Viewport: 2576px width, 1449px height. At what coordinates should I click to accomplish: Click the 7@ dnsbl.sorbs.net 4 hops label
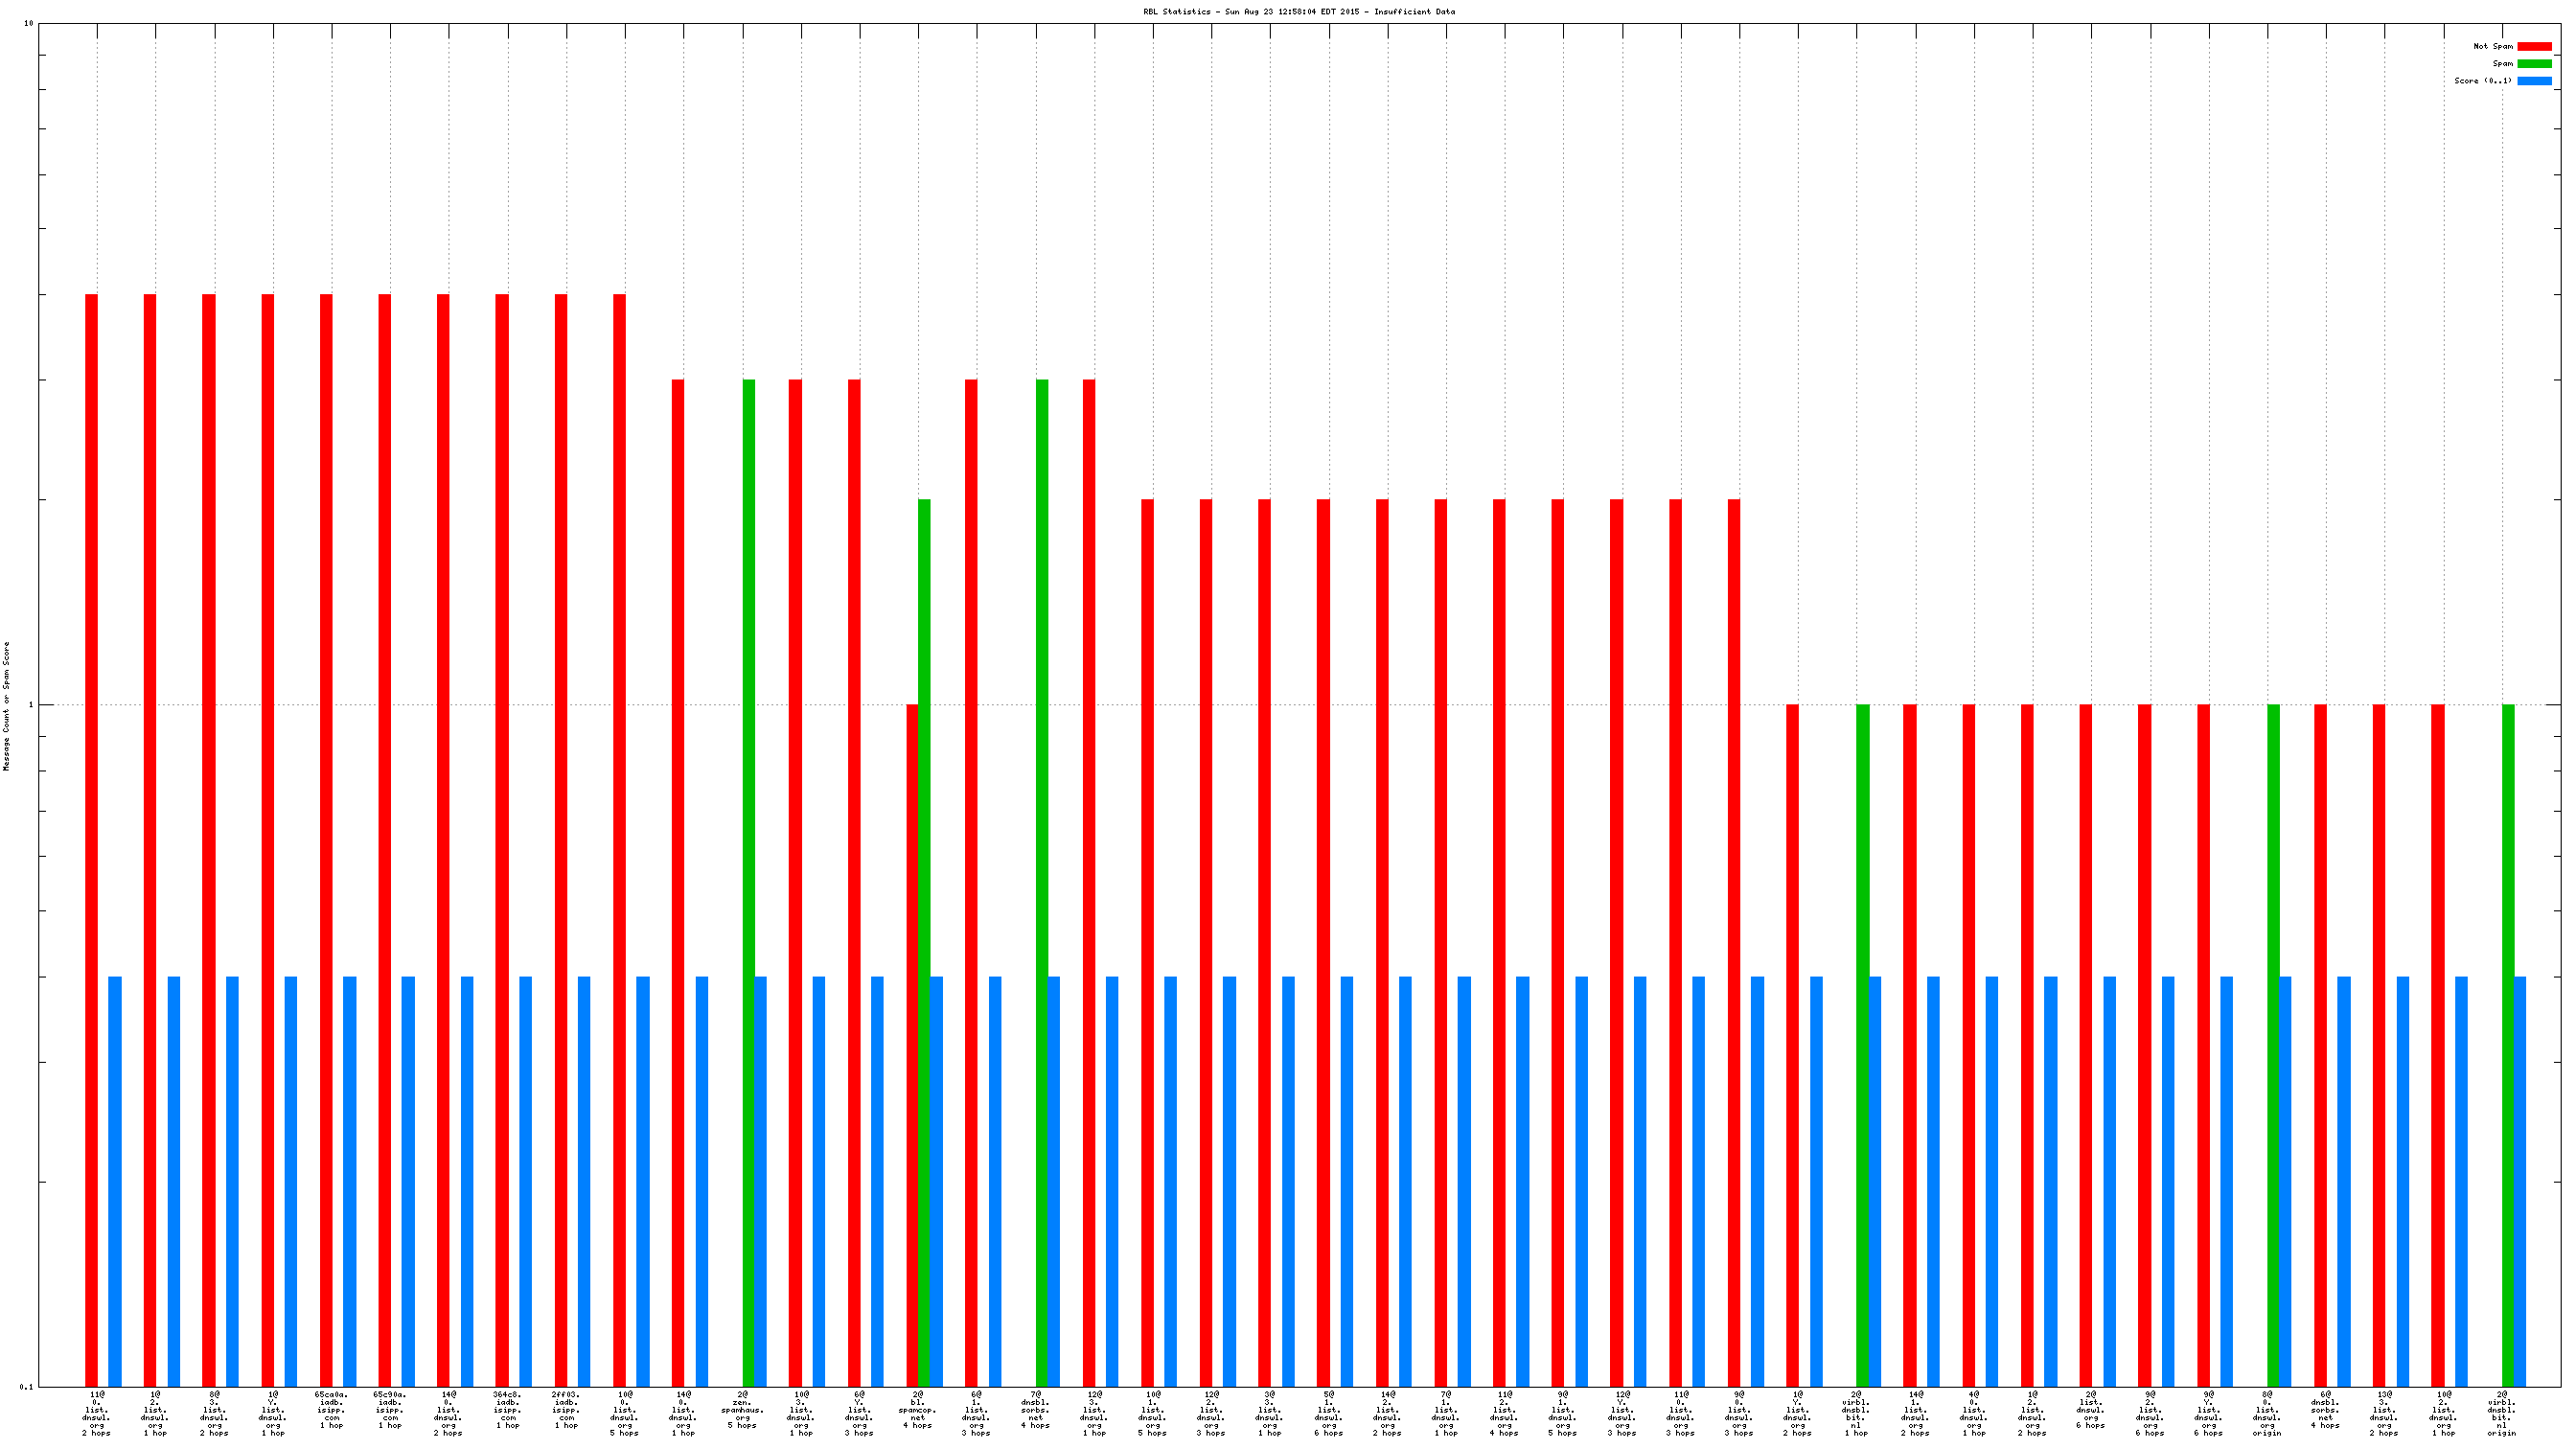pos(1035,1410)
